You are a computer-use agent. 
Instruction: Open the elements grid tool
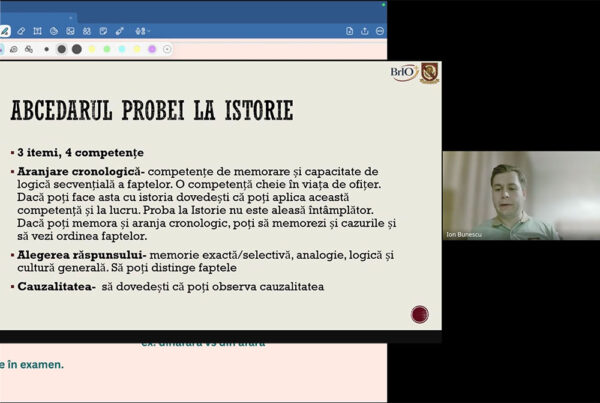pos(87,31)
